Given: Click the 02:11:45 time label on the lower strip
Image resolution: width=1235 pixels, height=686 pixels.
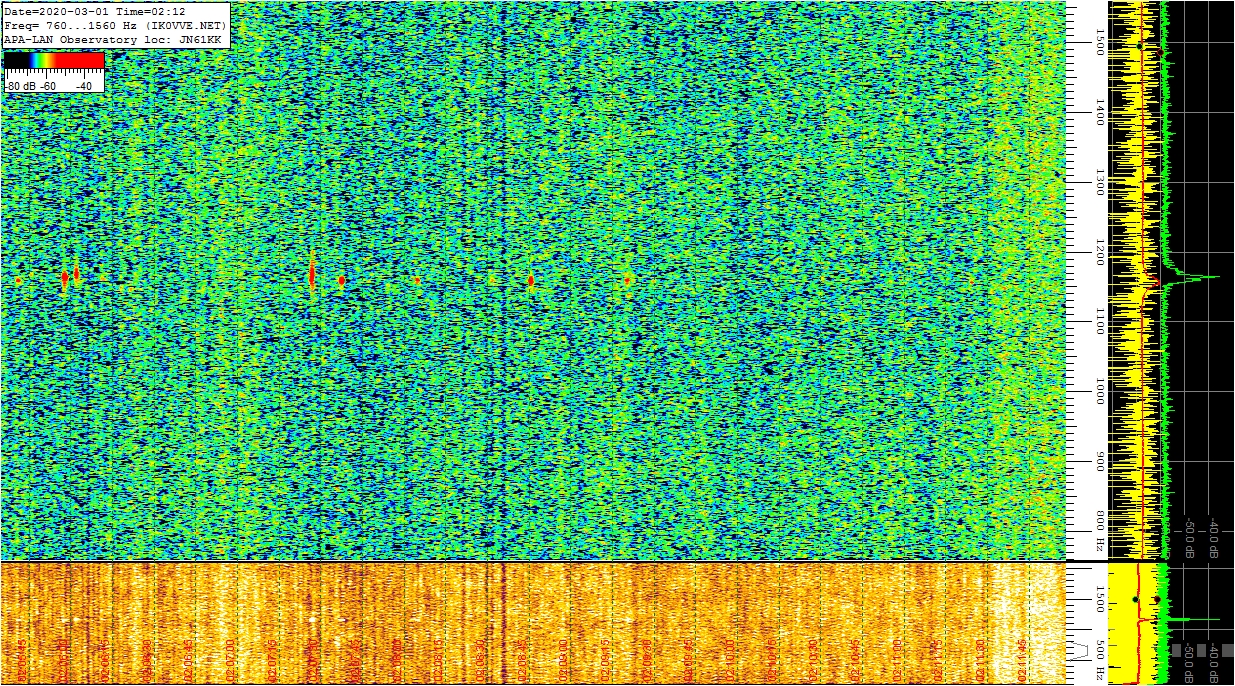Looking at the screenshot, I should click(1024, 660).
